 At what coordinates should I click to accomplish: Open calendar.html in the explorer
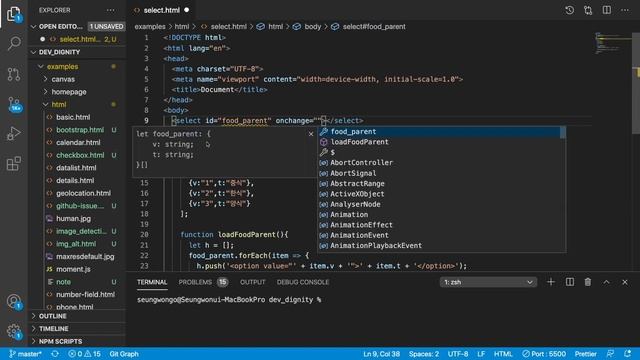pyautogui.click(x=78, y=142)
